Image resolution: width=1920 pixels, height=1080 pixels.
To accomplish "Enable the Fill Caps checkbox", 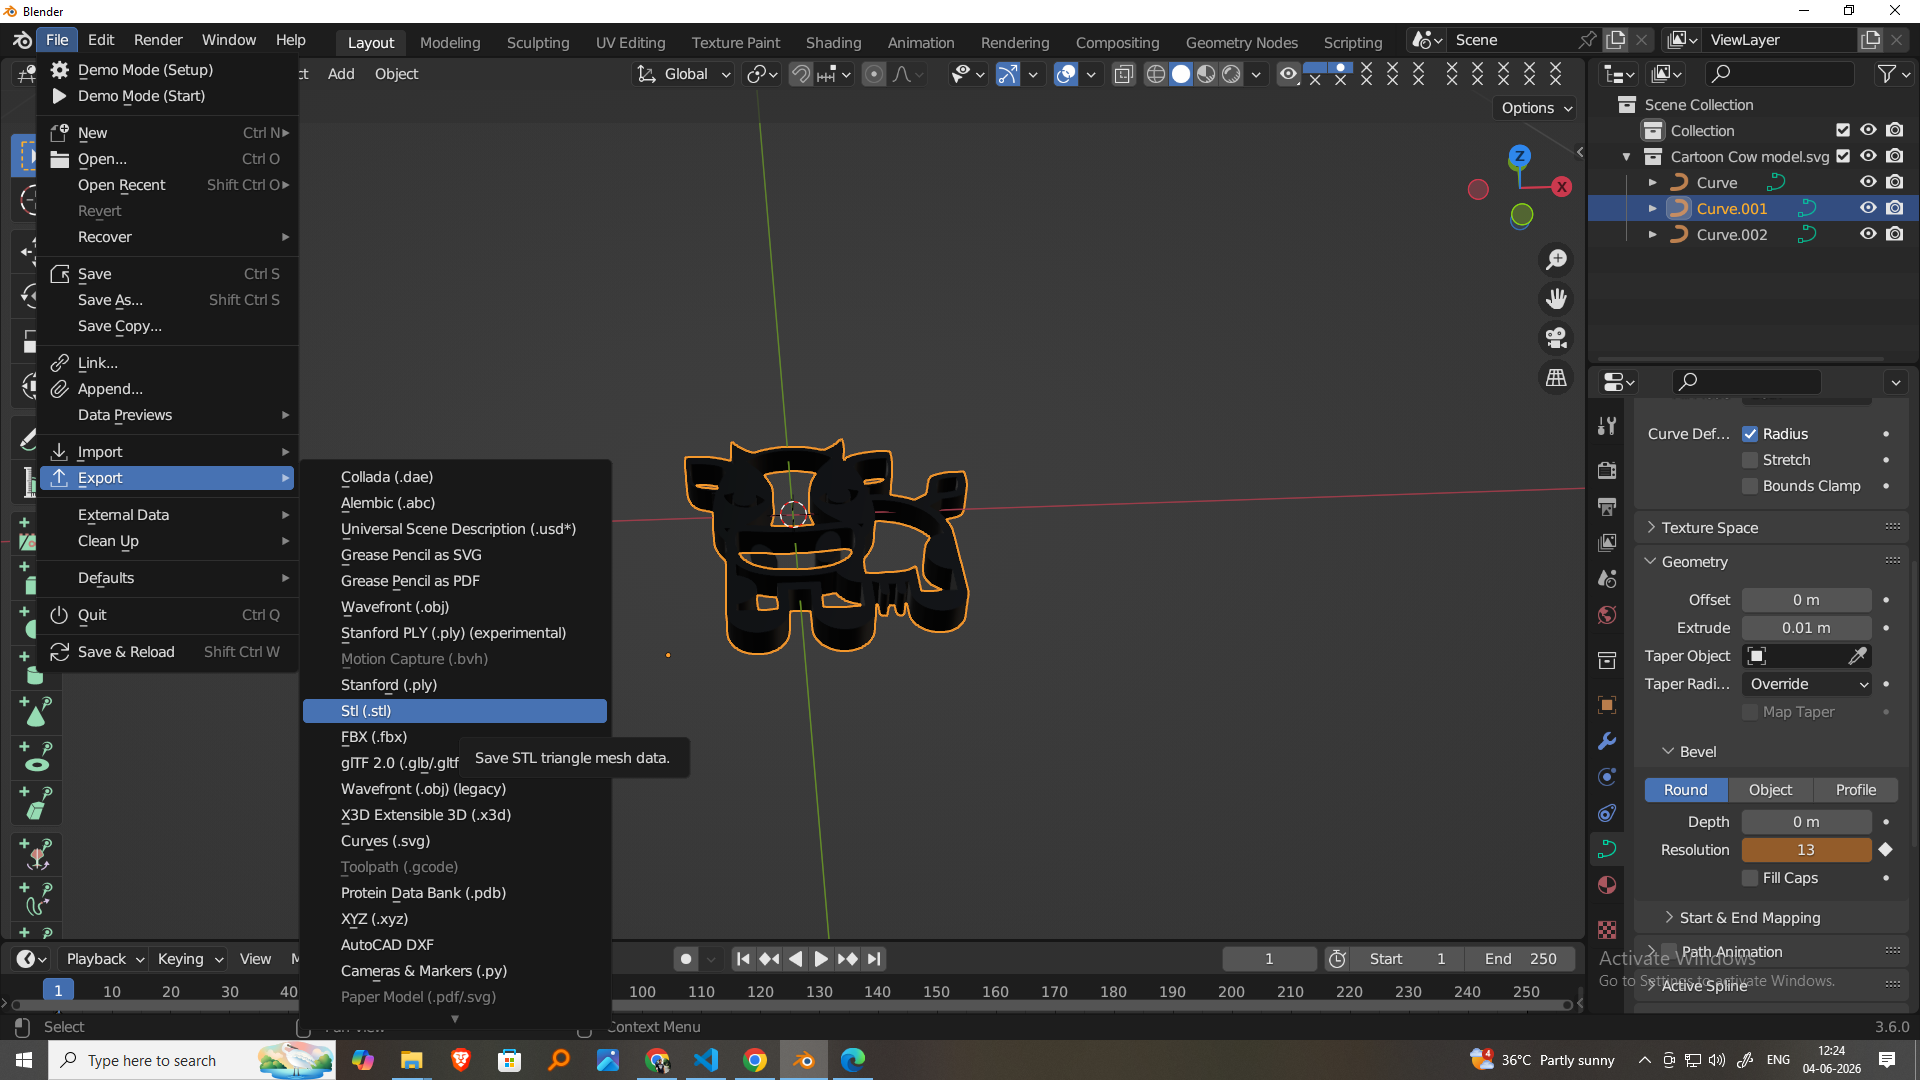I will click(1750, 878).
